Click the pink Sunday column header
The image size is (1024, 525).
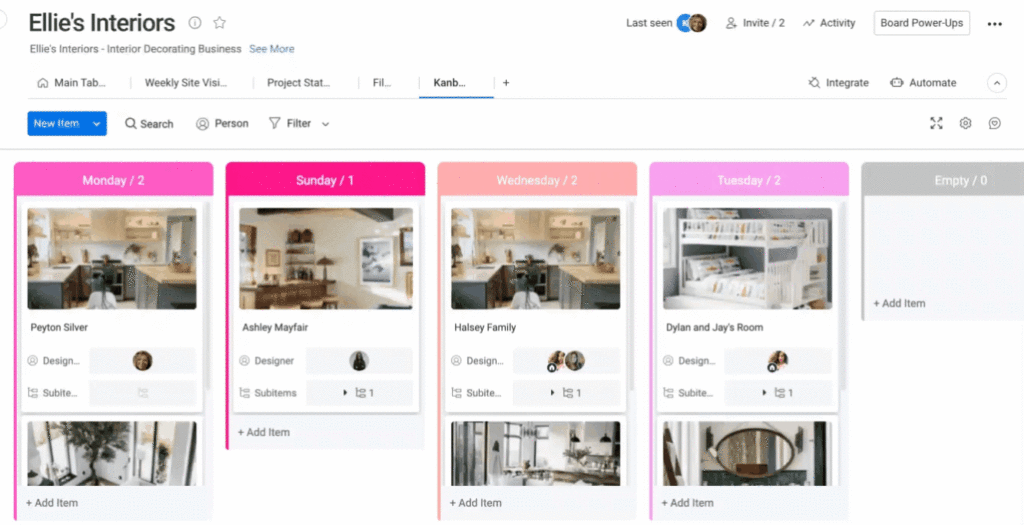(325, 180)
